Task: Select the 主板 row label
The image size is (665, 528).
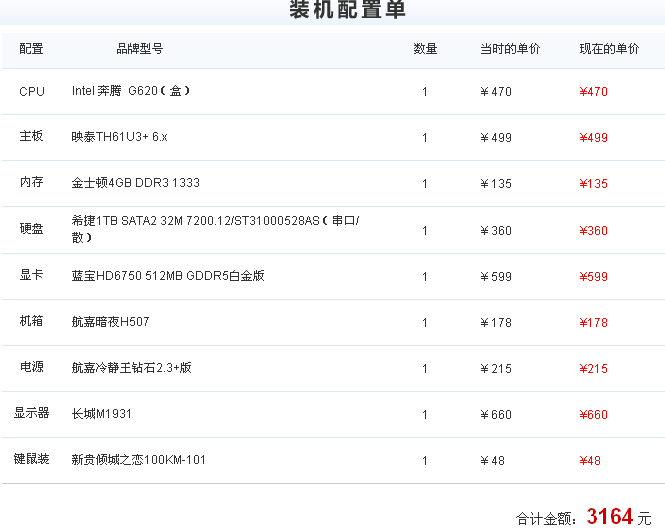Action: (x=31, y=136)
